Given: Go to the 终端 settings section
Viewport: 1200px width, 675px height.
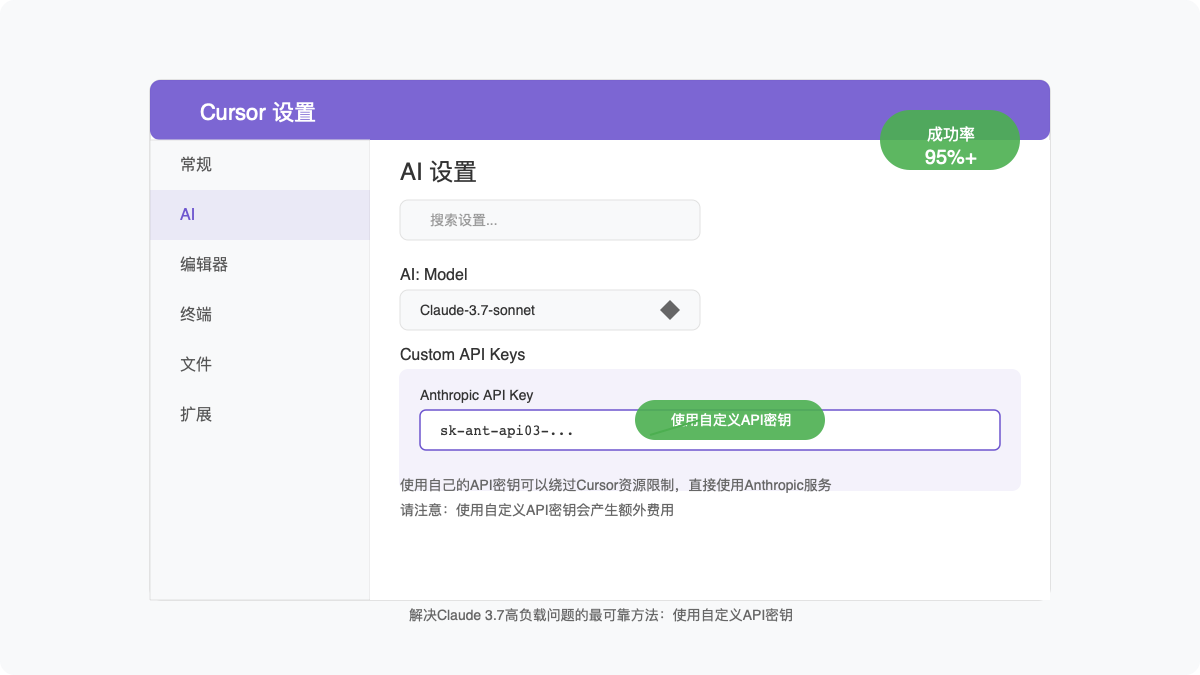Looking at the screenshot, I should coord(260,315).
